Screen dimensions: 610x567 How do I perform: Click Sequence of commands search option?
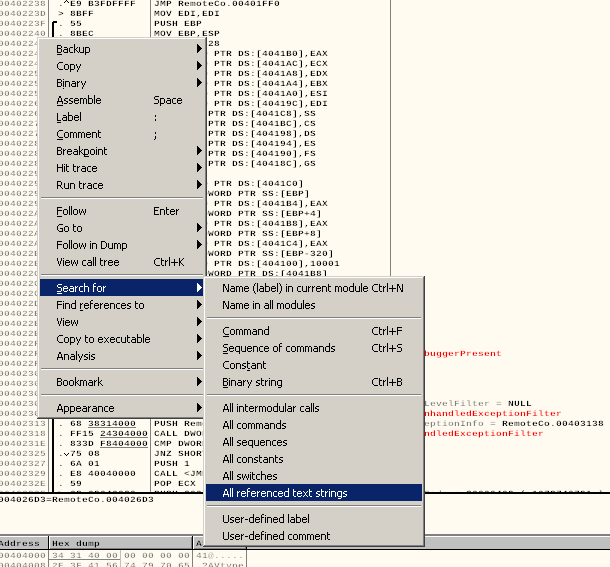(x=278, y=348)
